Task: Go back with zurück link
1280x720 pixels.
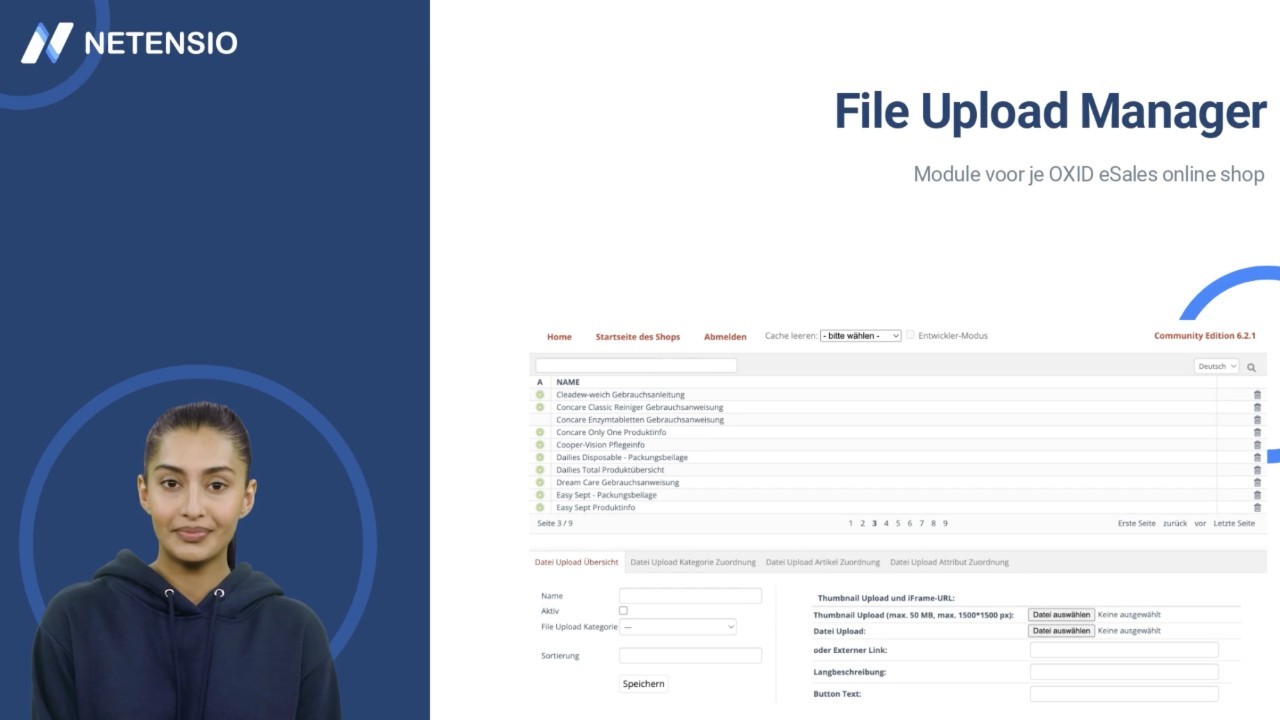Action: 1175,523
